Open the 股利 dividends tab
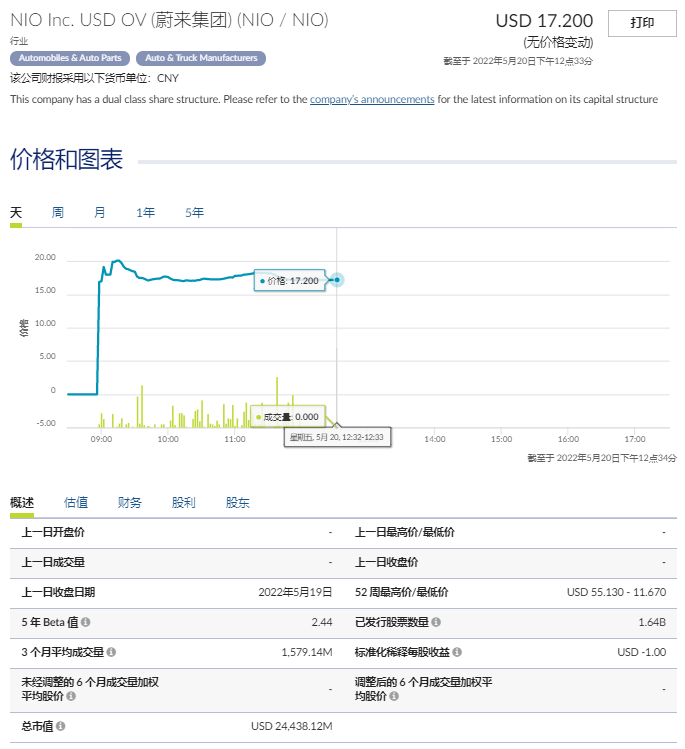The width and height of the screenshot is (685, 749). 183,502
